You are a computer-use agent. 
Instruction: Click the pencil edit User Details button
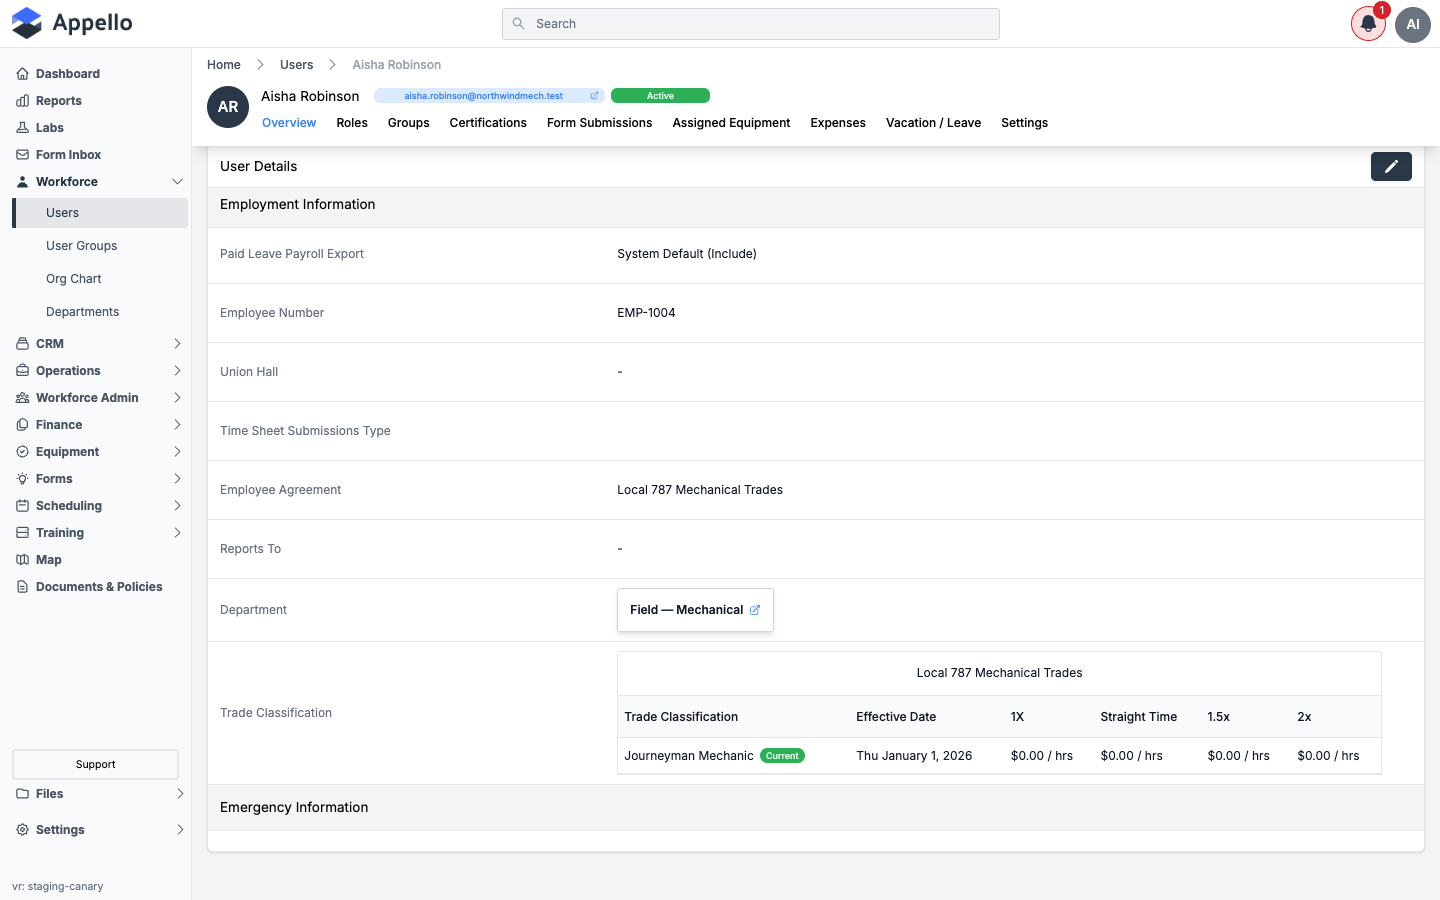(x=1391, y=167)
